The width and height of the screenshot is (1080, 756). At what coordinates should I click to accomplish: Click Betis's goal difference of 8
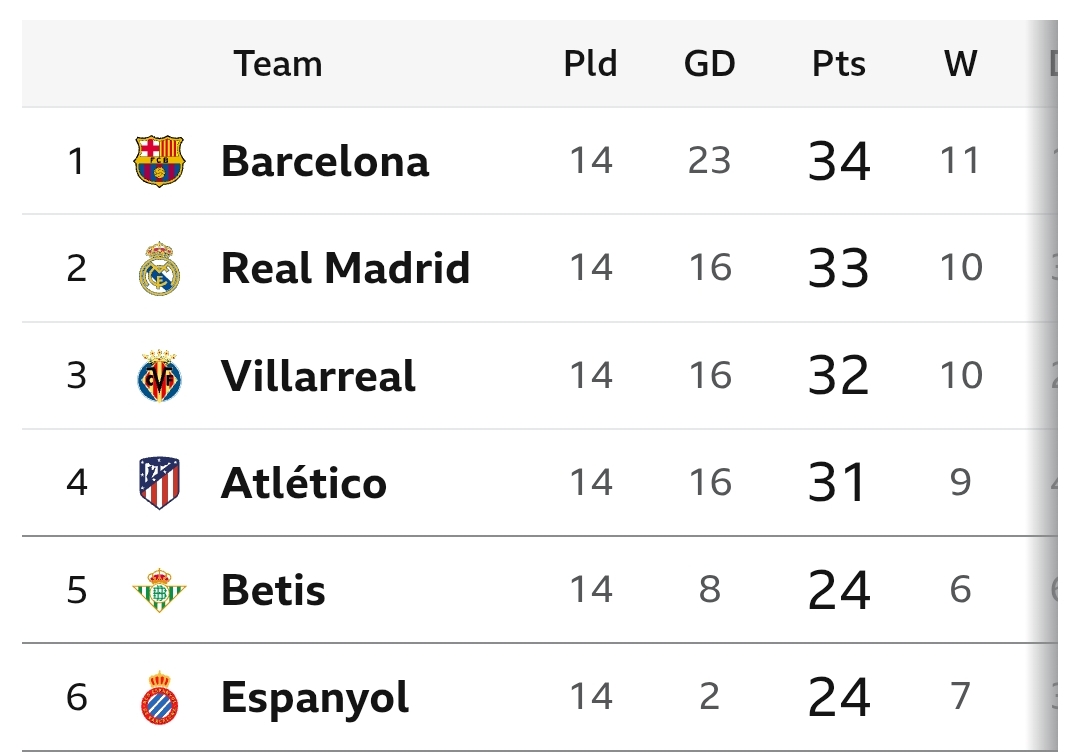tap(709, 590)
